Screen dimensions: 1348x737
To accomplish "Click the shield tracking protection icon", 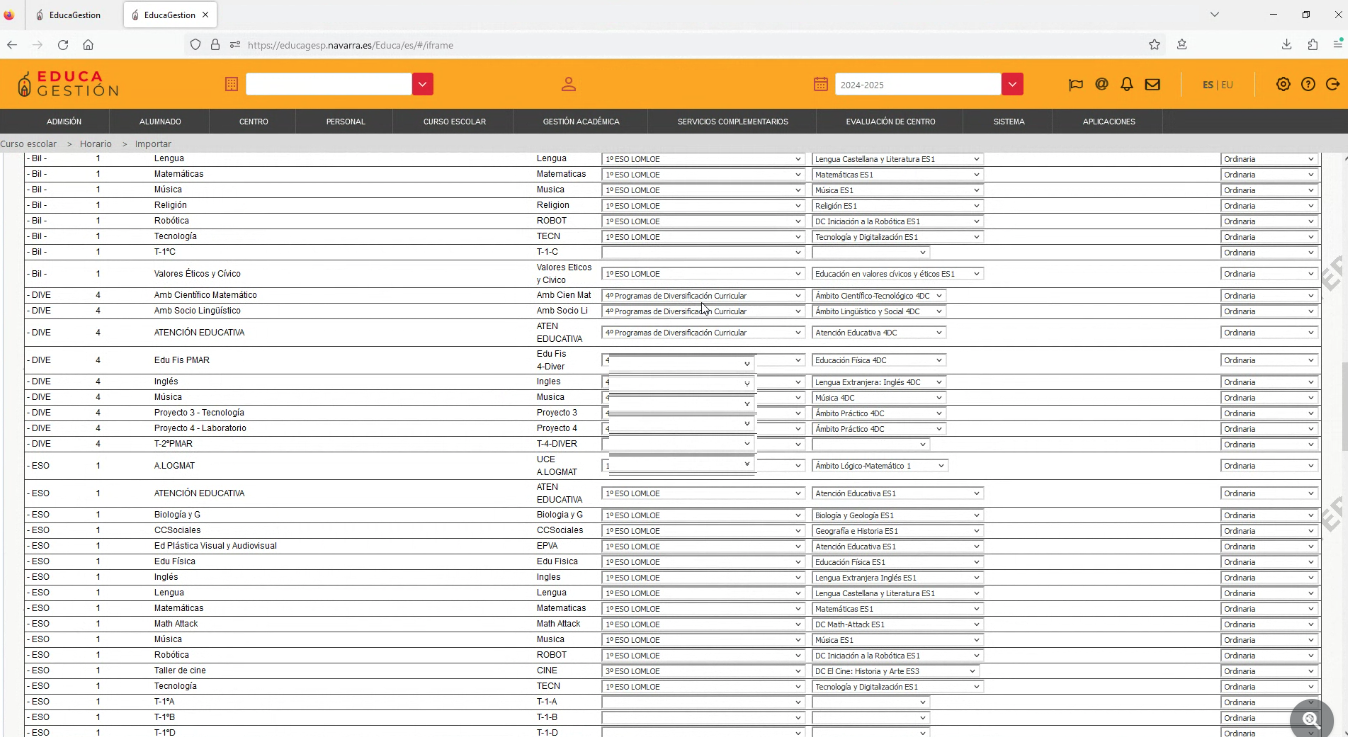I will click(x=196, y=44).
